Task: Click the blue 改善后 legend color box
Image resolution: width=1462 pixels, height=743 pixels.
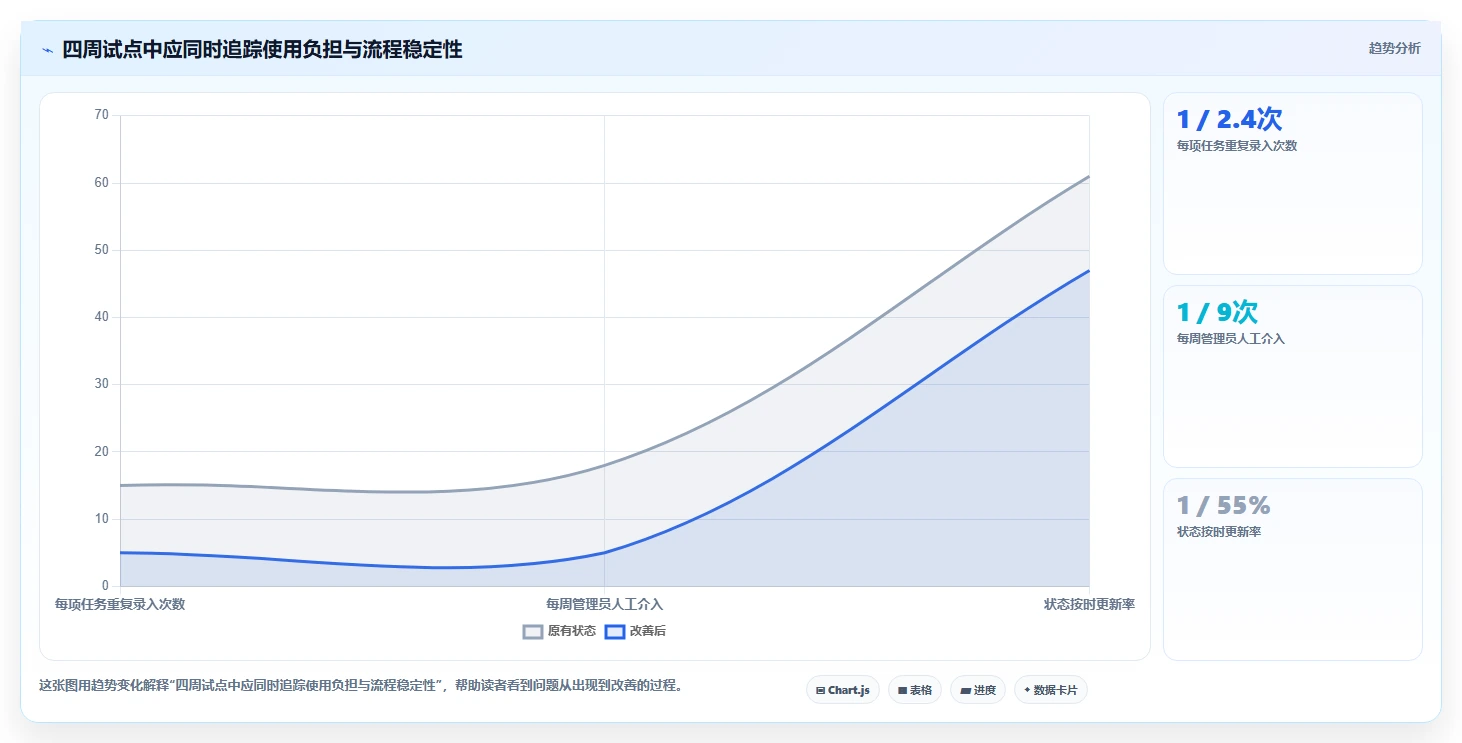Action: (x=615, y=631)
